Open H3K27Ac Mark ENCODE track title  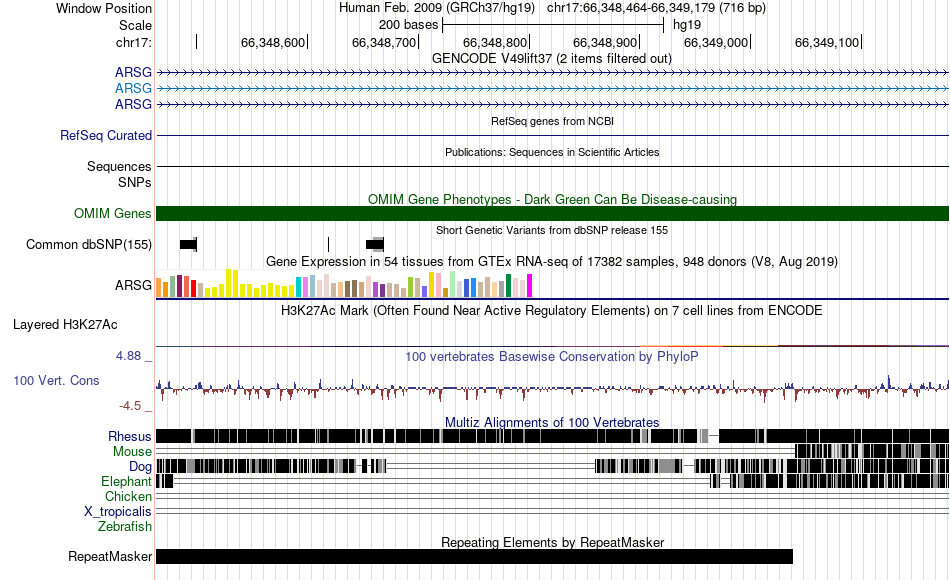pyautogui.click(x=552, y=311)
